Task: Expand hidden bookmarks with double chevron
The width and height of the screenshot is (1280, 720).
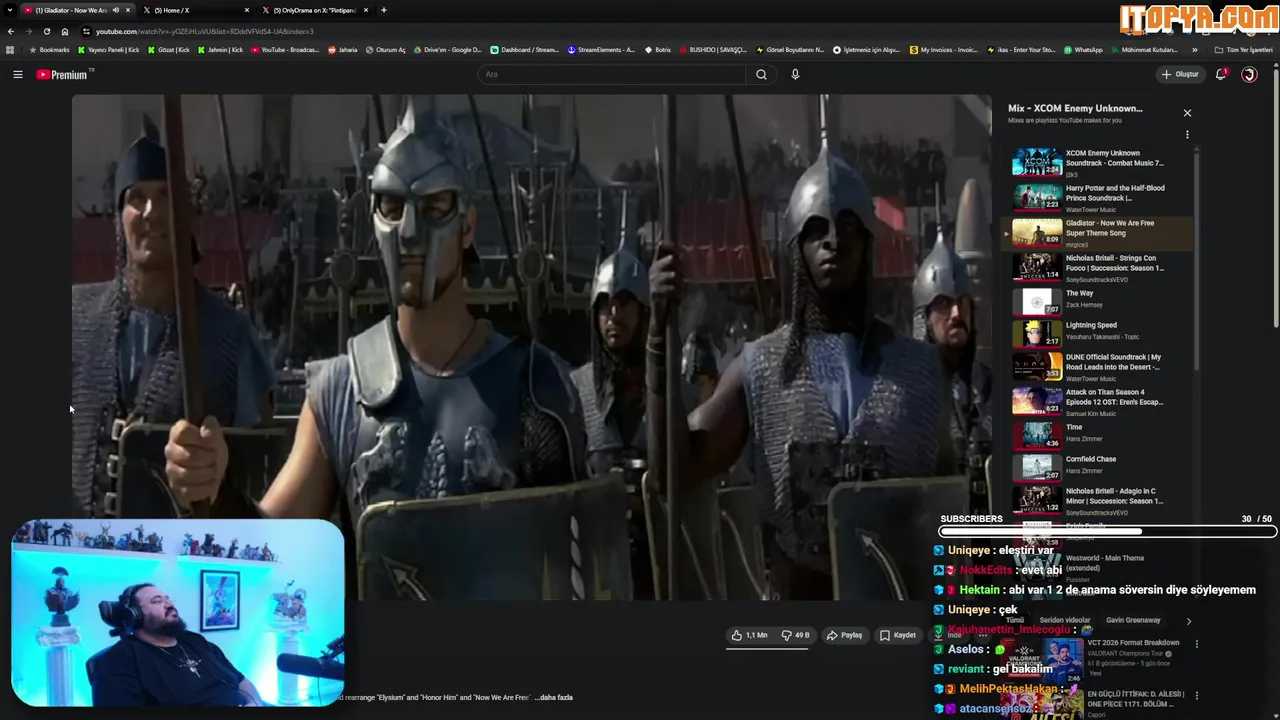Action: click(1194, 50)
